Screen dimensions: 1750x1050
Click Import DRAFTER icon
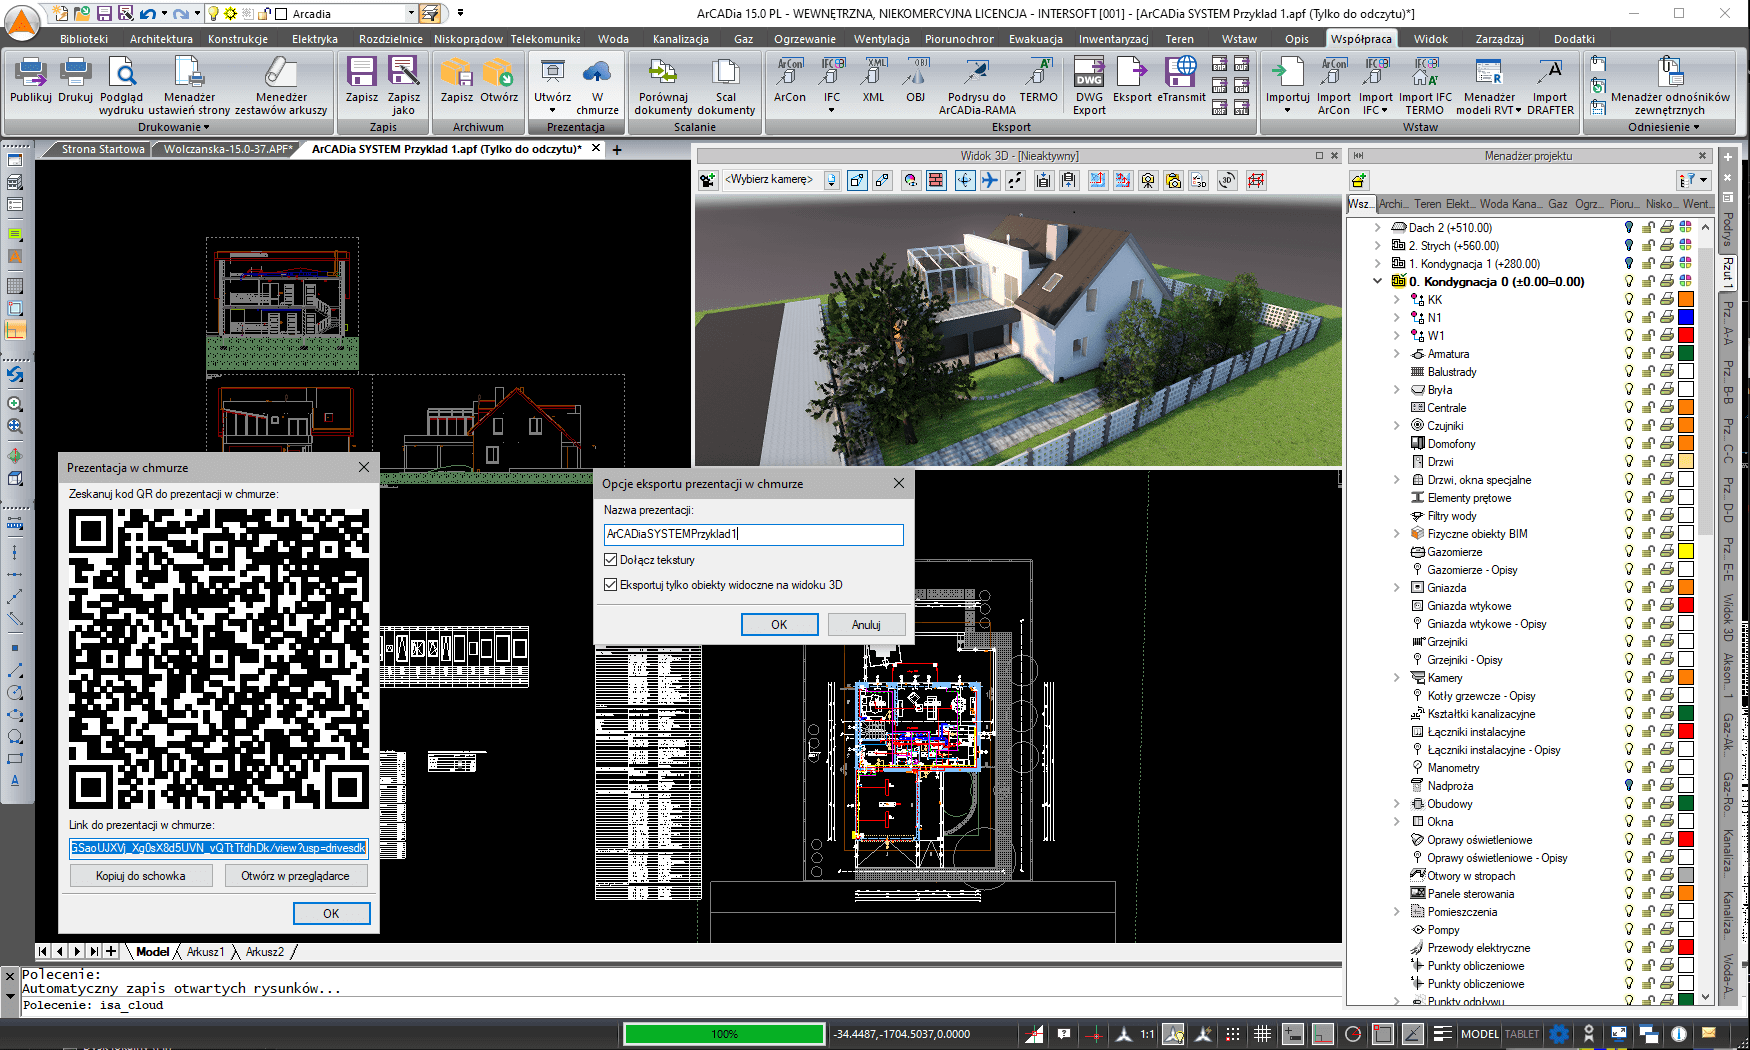click(1550, 86)
